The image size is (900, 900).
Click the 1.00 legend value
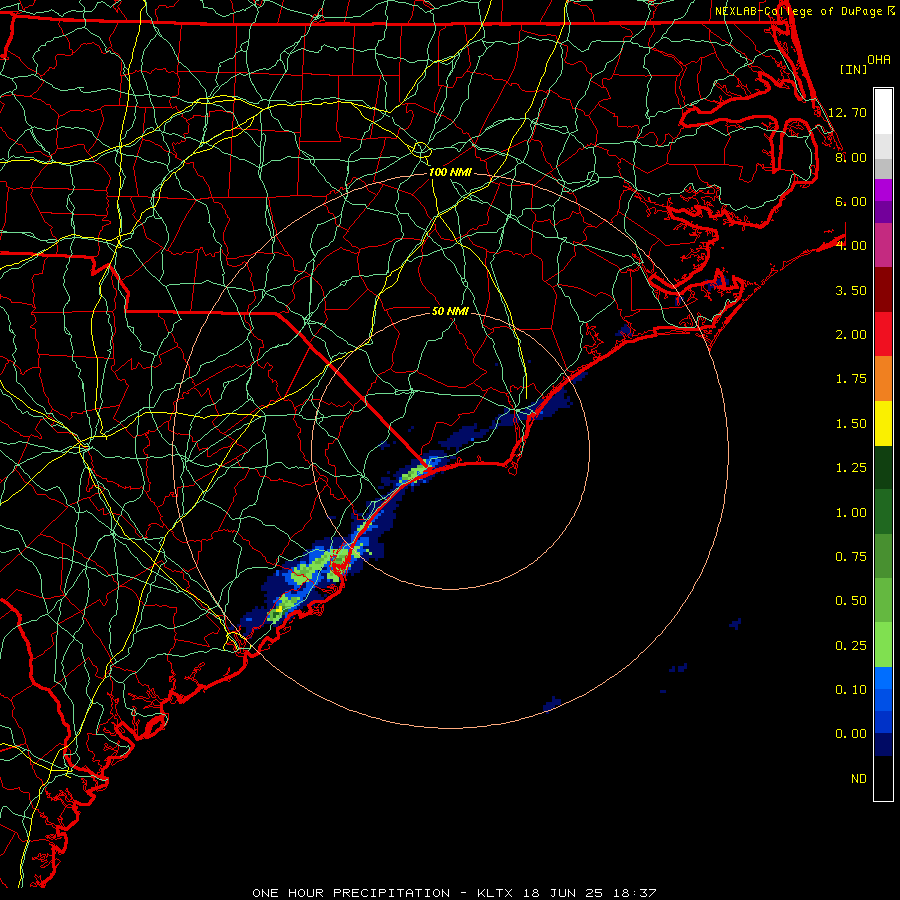pos(851,513)
